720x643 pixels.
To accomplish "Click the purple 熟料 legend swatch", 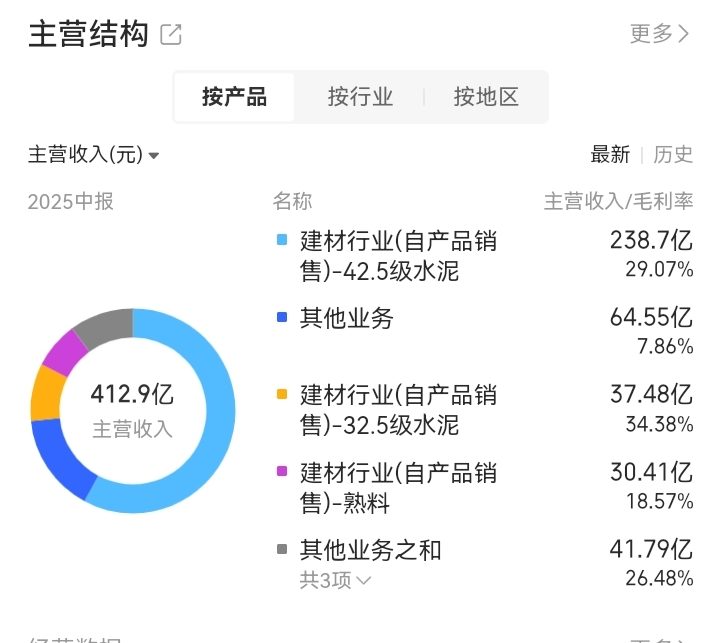I will coord(282,470).
